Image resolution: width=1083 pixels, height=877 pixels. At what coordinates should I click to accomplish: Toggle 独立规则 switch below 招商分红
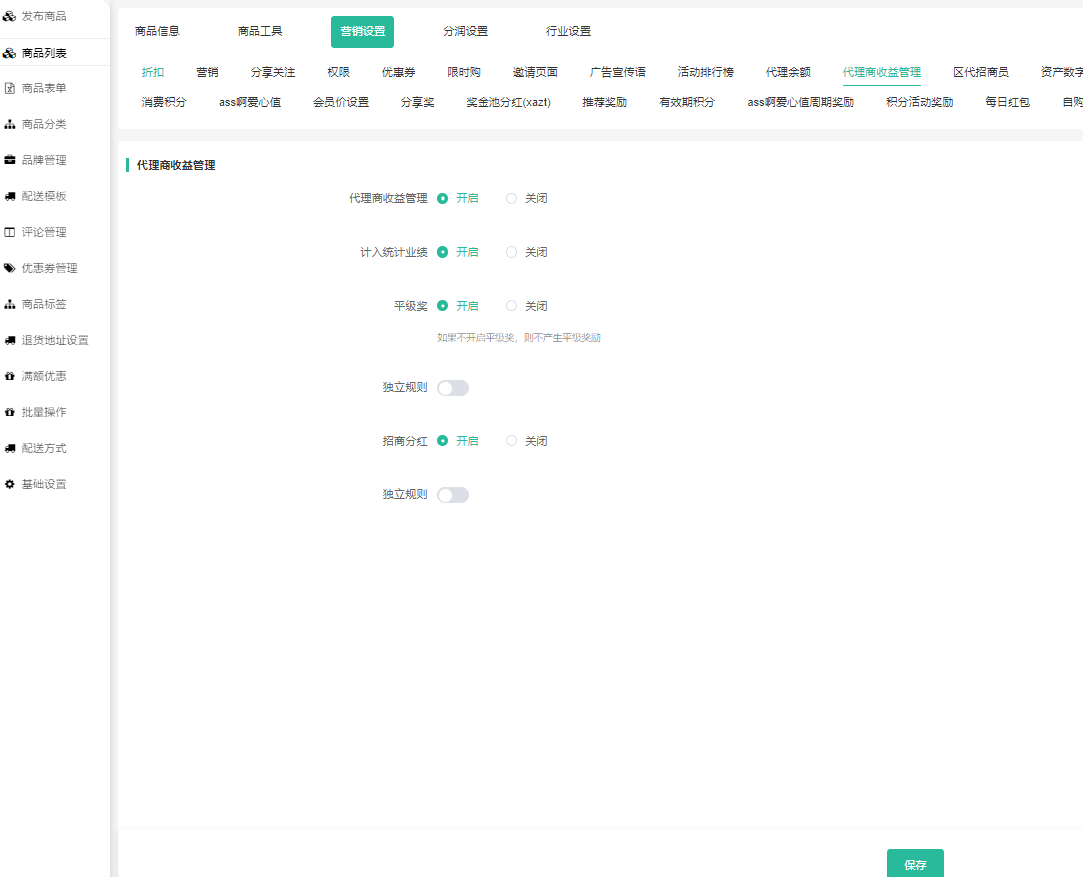pyautogui.click(x=453, y=495)
